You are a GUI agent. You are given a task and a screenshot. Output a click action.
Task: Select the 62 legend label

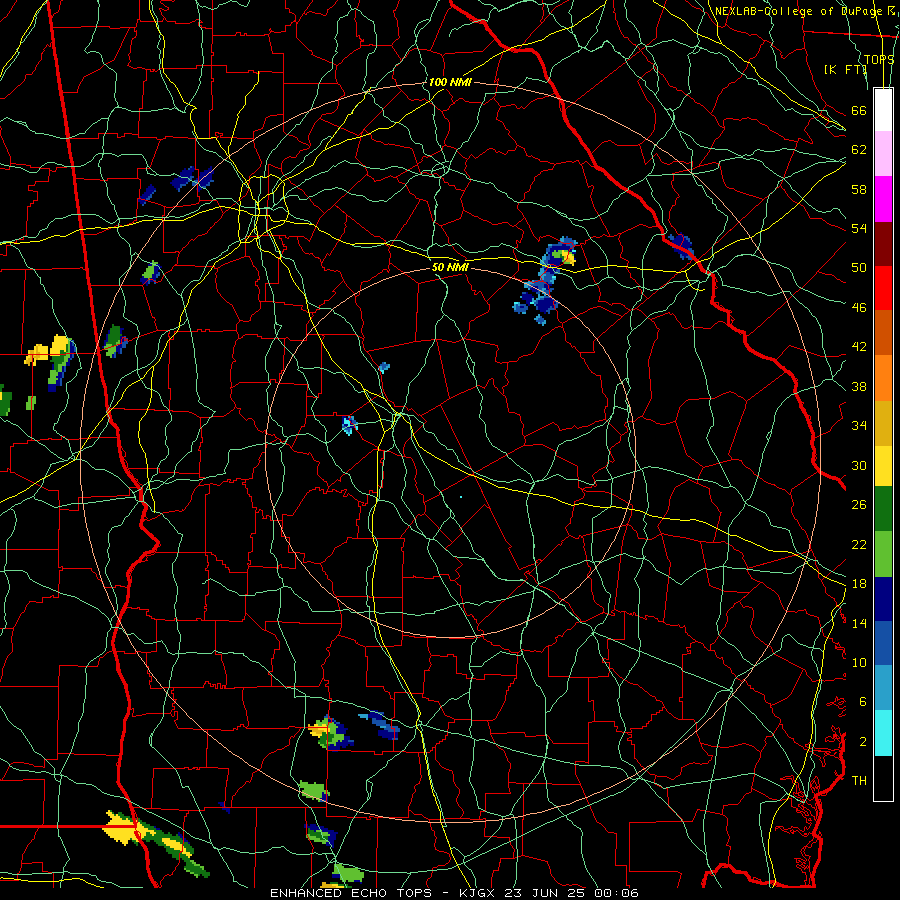point(859,150)
